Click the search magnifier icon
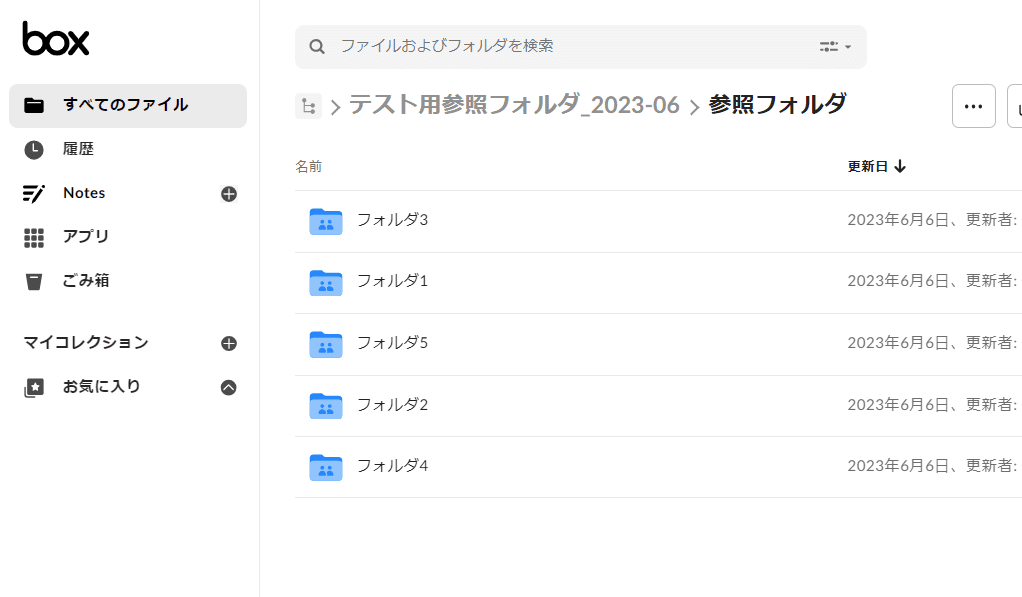This screenshot has height=597, width=1022. [317, 46]
